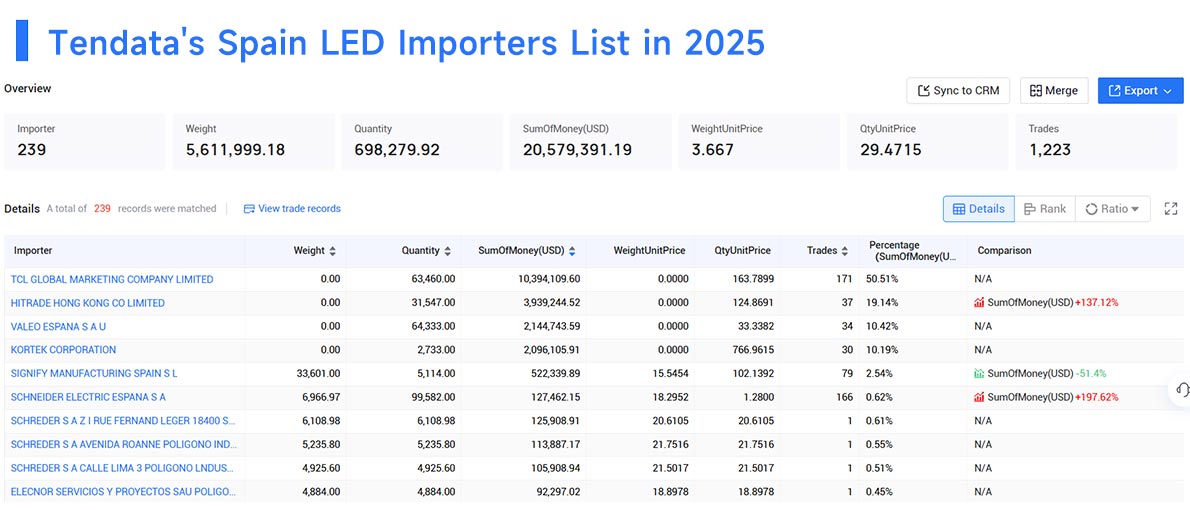Screen dimensions: 1190x510
Task: Sort table by Quantity column arrows
Action: (x=448, y=250)
